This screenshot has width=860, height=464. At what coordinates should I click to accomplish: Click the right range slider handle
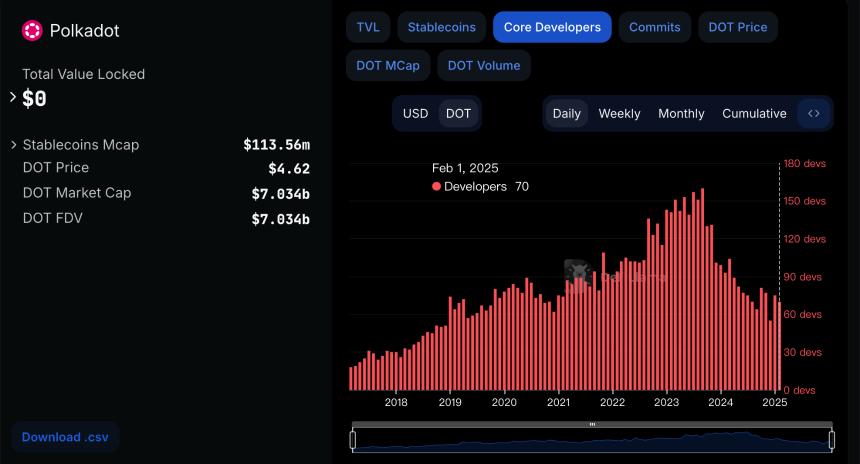click(831, 440)
